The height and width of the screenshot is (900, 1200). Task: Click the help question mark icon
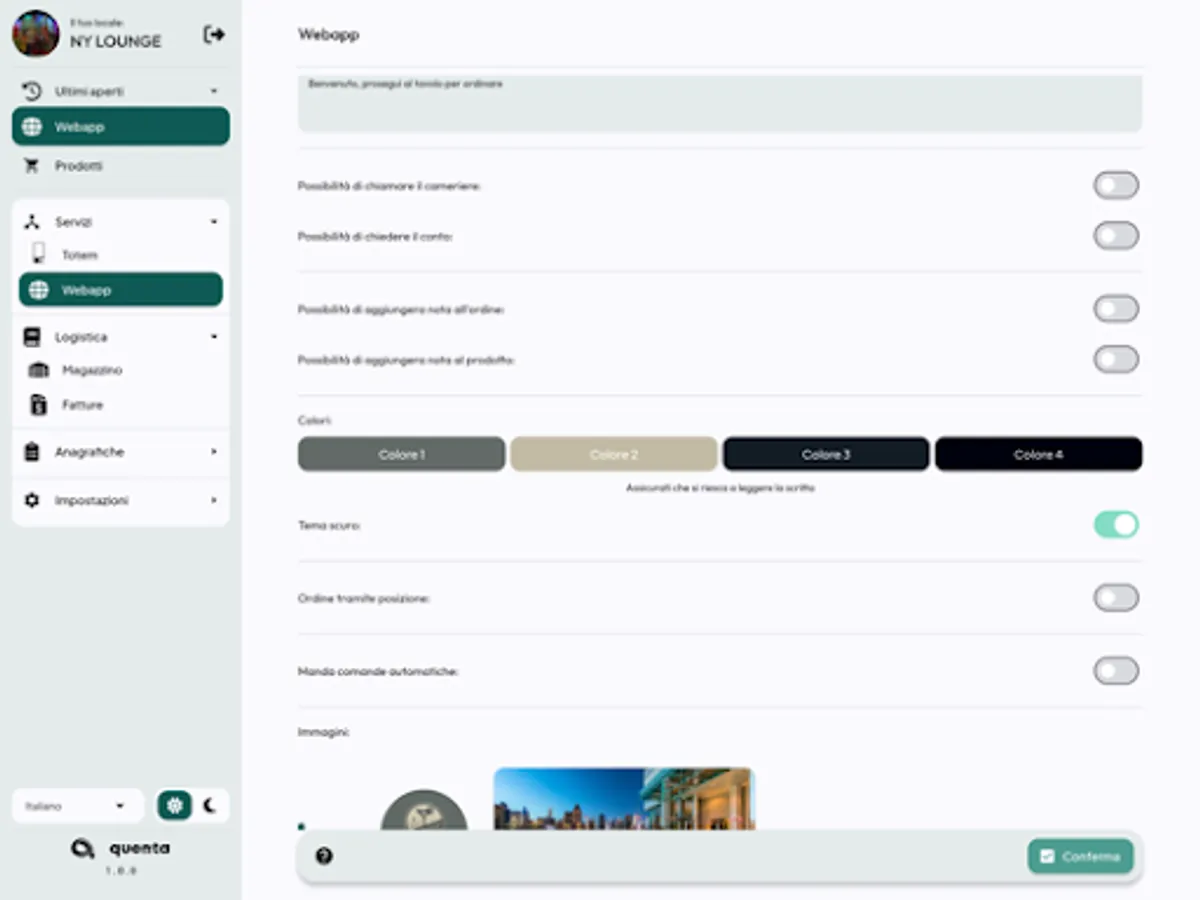[323, 855]
